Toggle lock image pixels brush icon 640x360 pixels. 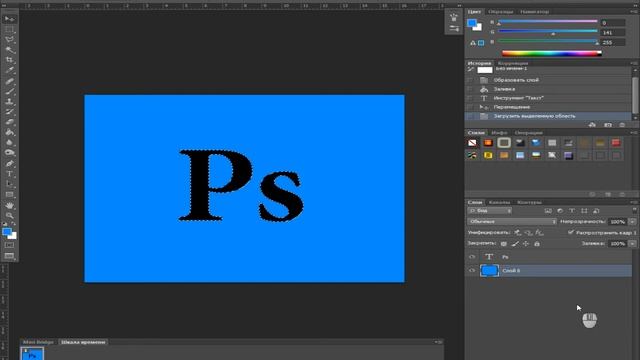point(515,244)
